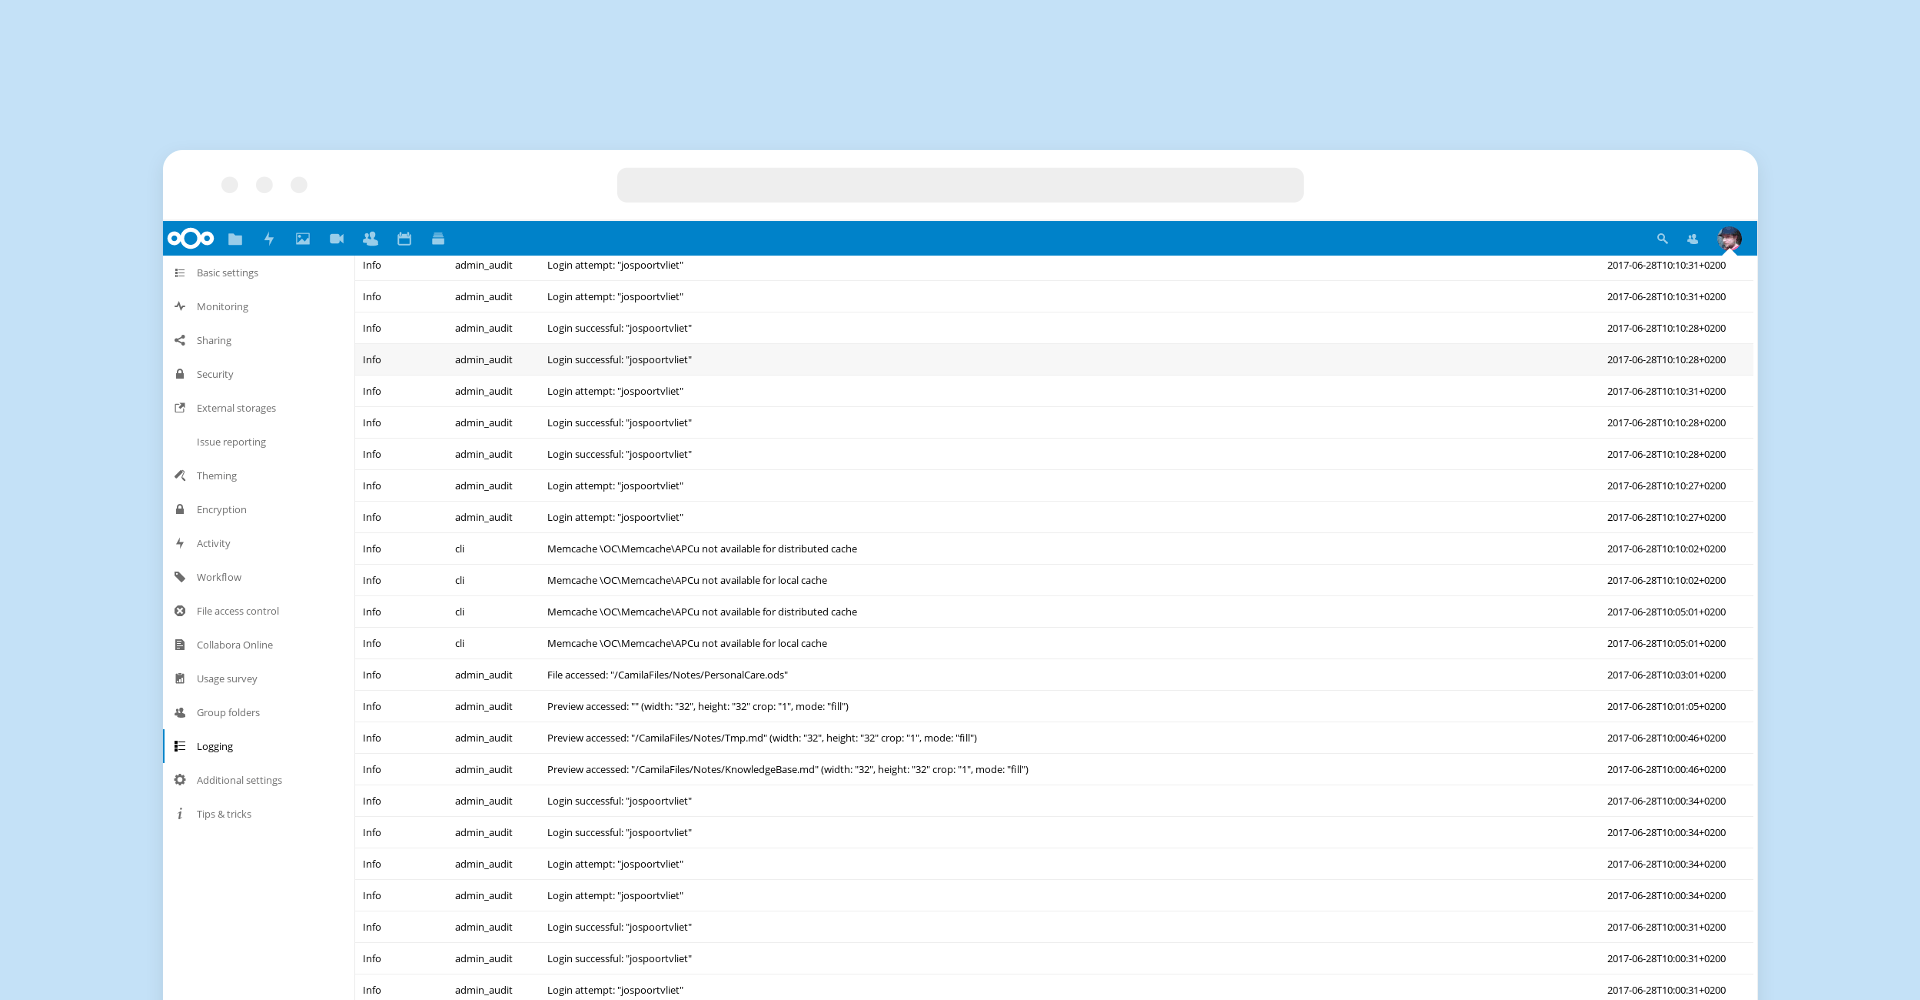Open the Security settings page
The width and height of the screenshot is (1920, 1000).
point(214,375)
